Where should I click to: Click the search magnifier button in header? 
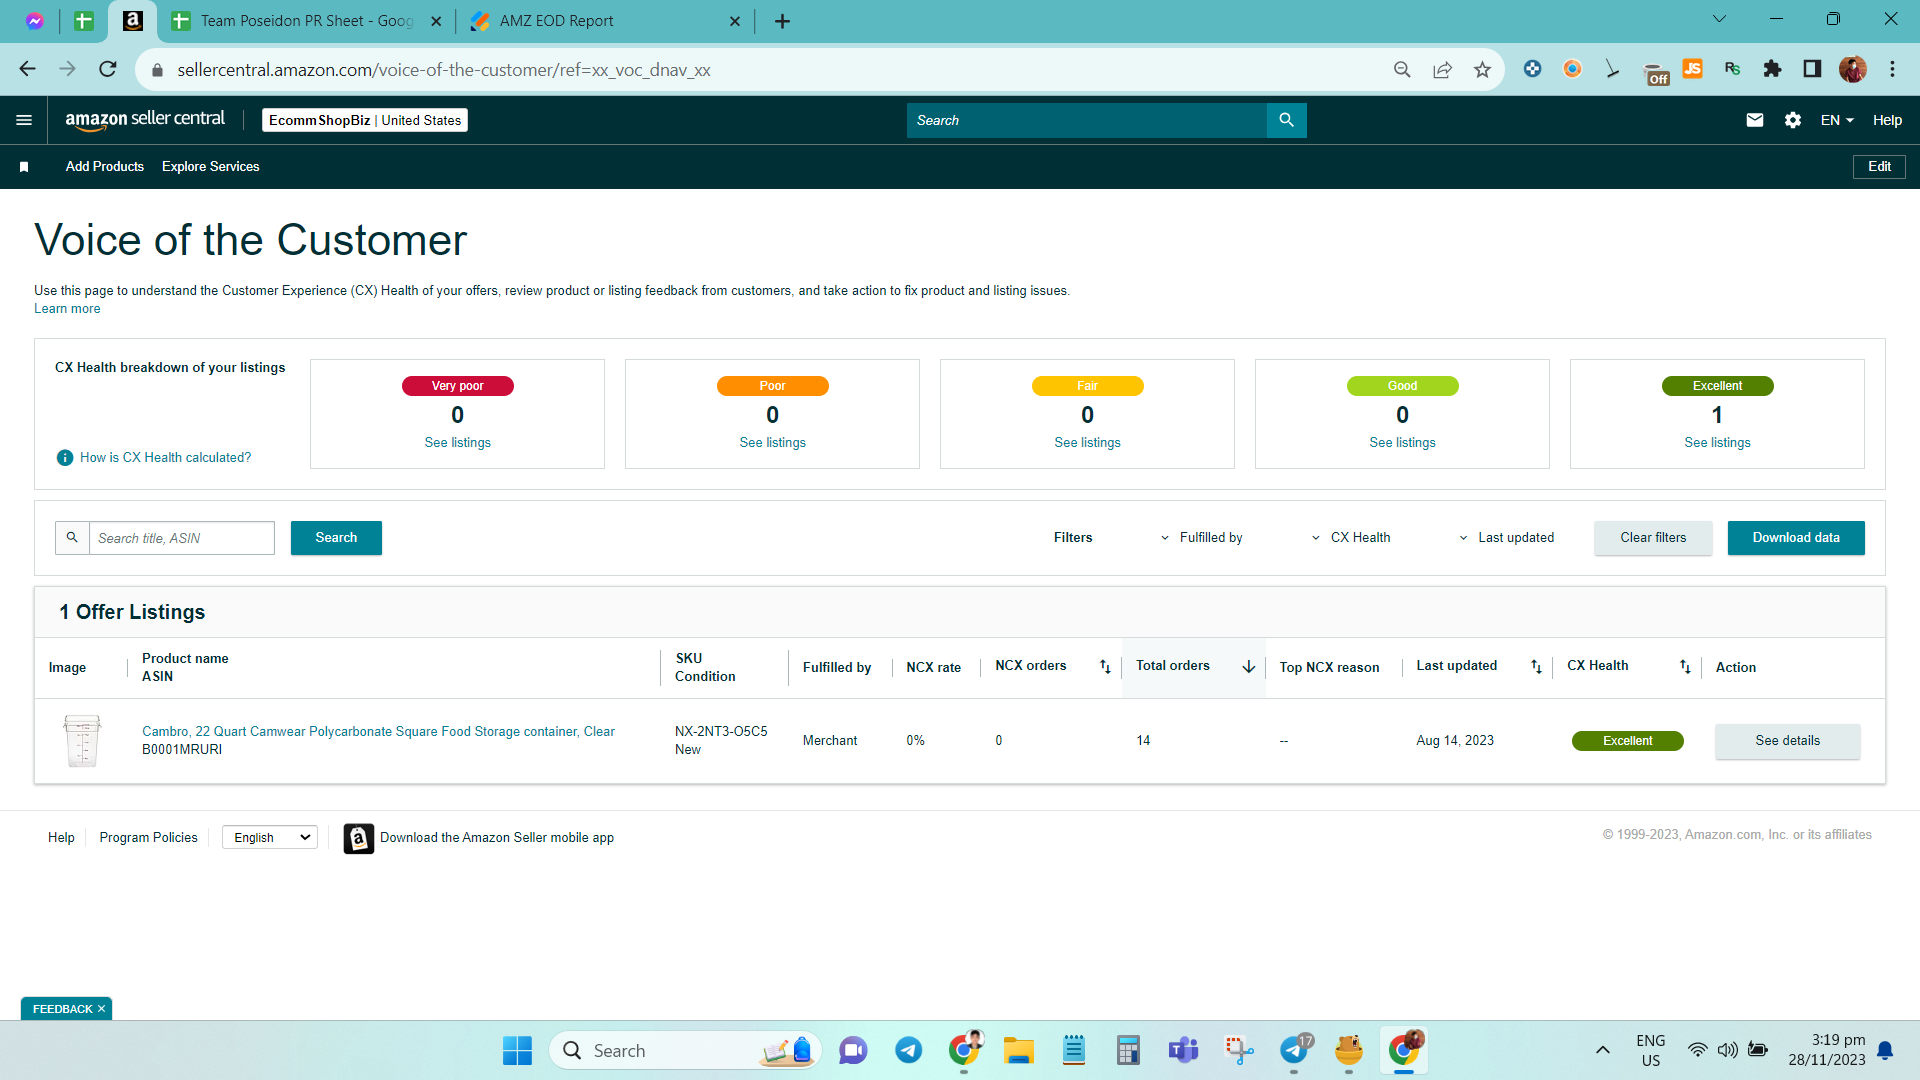(x=1286, y=120)
